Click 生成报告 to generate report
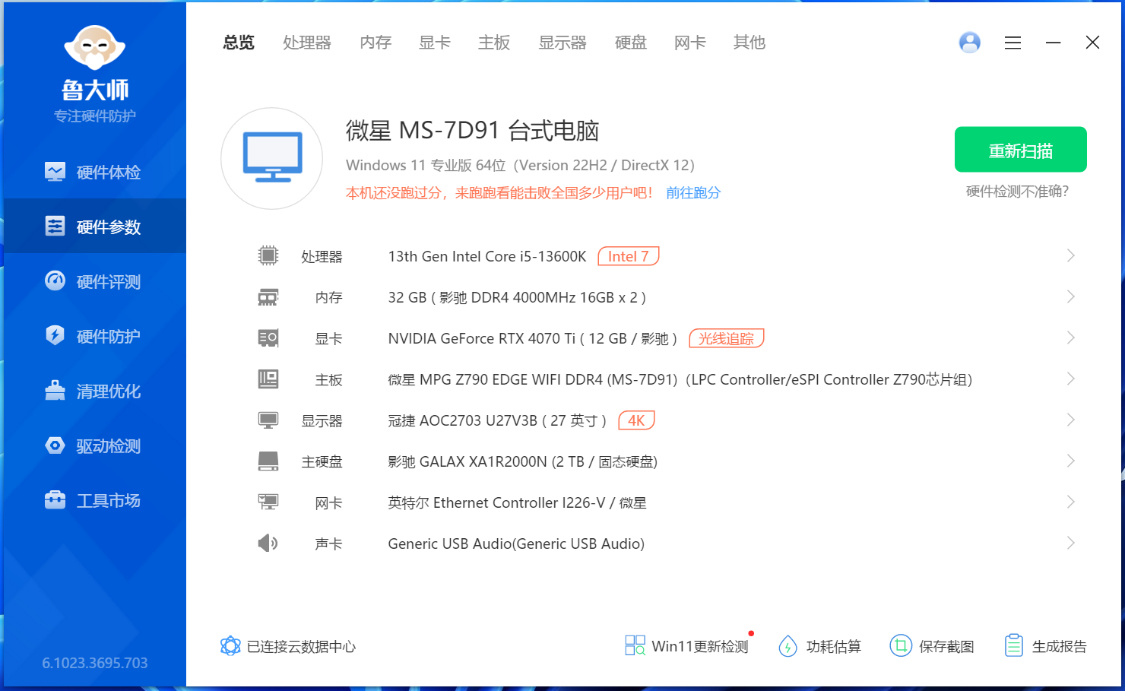1125x691 pixels. point(1045,646)
